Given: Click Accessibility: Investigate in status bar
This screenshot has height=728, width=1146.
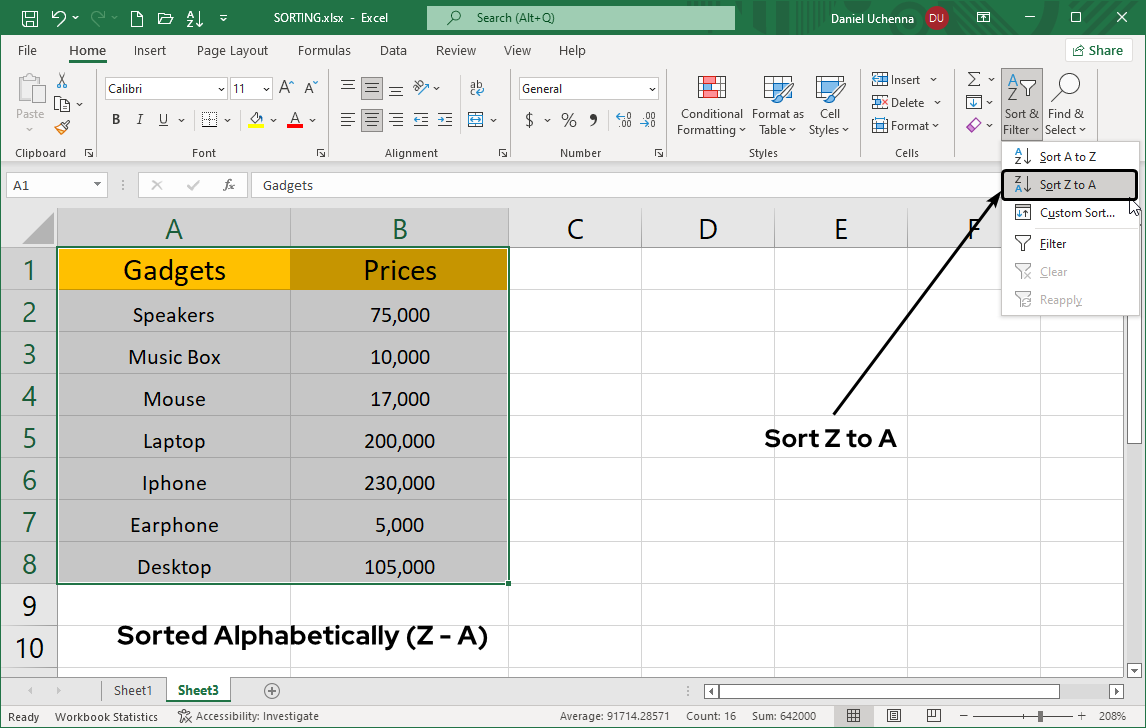Looking at the screenshot, I should (248, 716).
